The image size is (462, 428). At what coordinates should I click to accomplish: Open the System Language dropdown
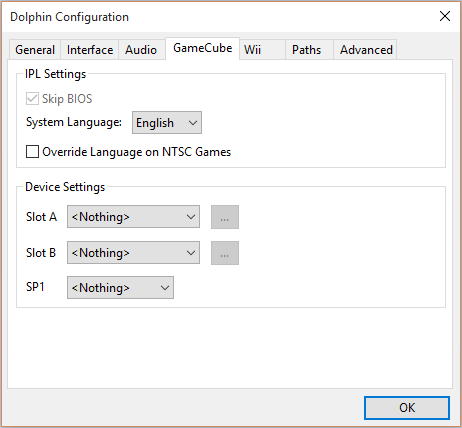click(167, 123)
